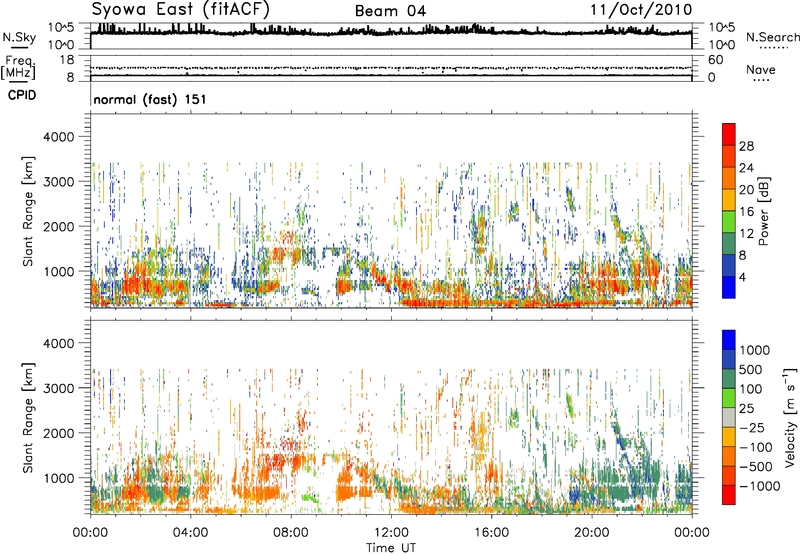Click the '28' tick on the Power colorbar
Image resolution: width=800 pixels, height=554 pixels.
pyautogui.click(x=746, y=146)
